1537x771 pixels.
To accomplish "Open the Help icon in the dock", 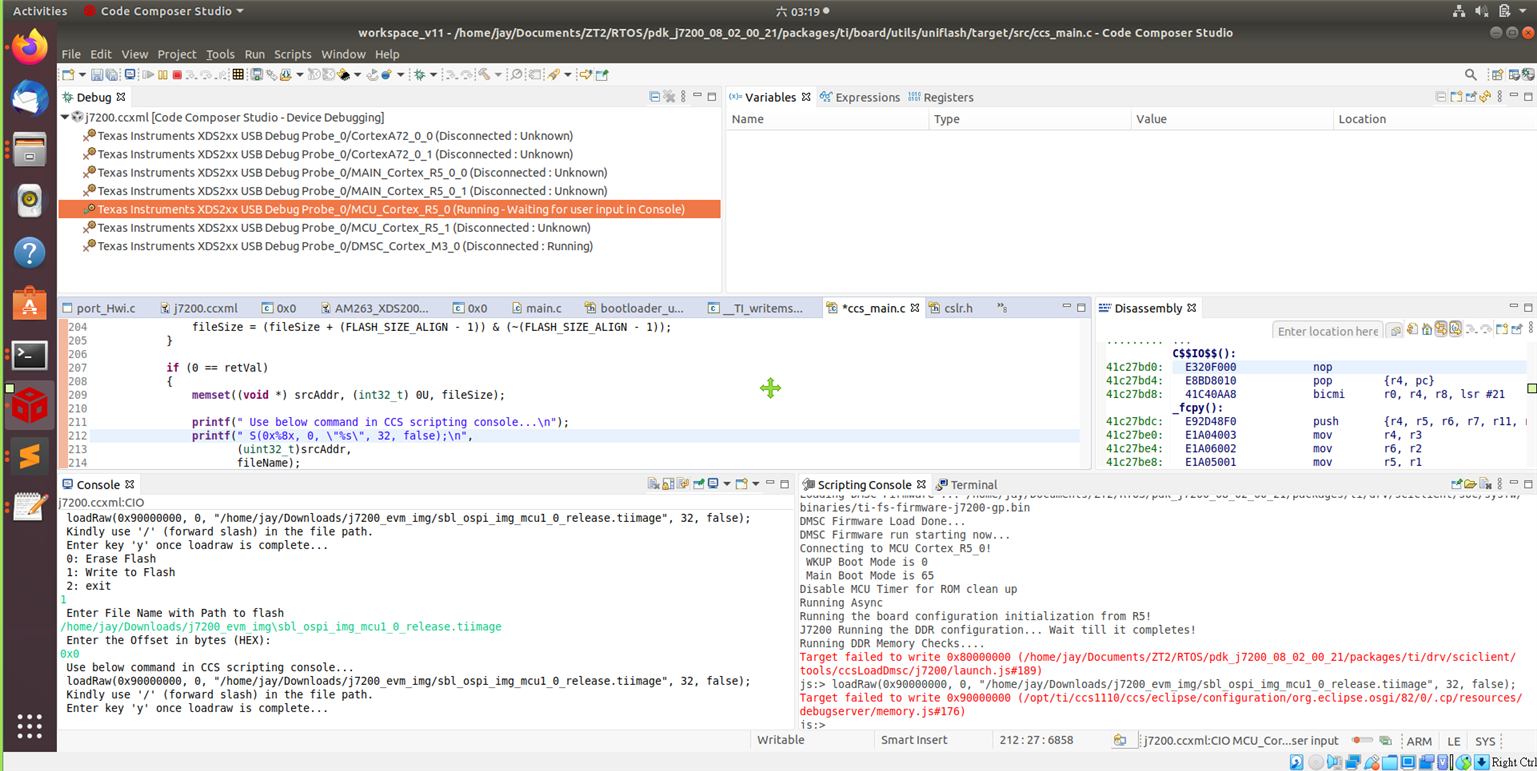I will click(30, 252).
